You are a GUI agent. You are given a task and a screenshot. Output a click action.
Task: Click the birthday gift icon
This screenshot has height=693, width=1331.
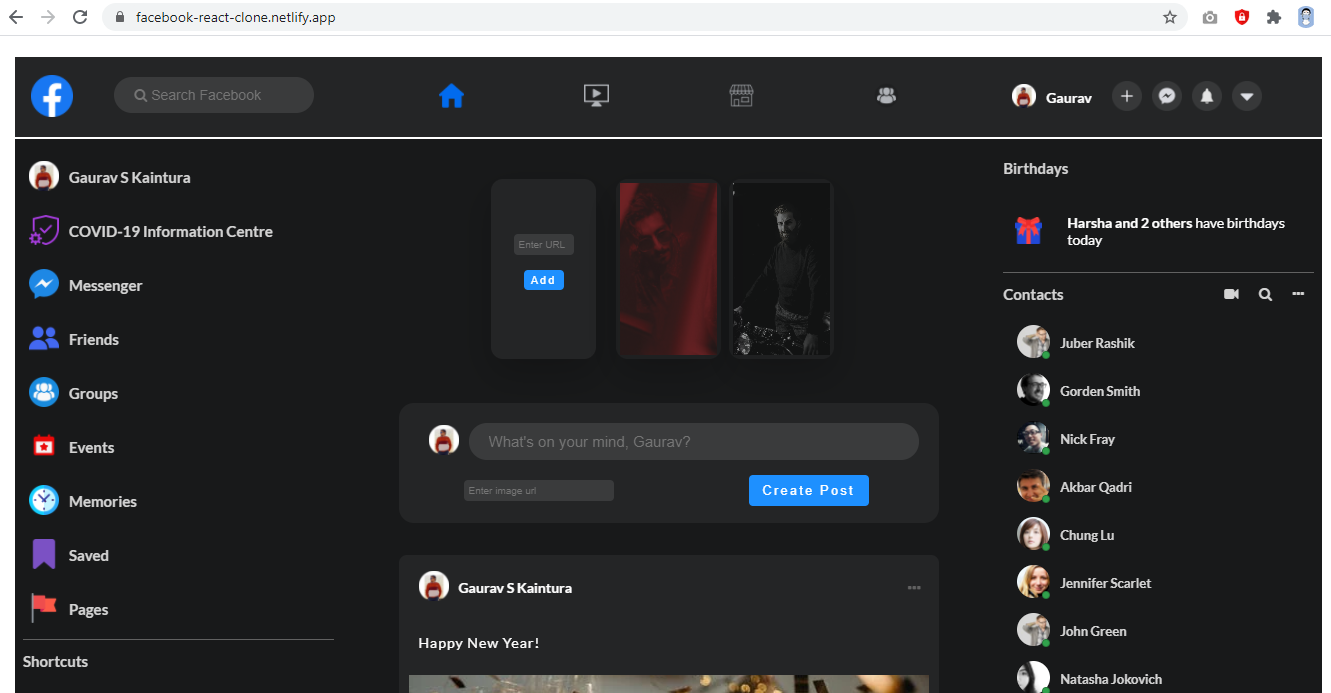pyautogui.click(x=1028, y=231)
